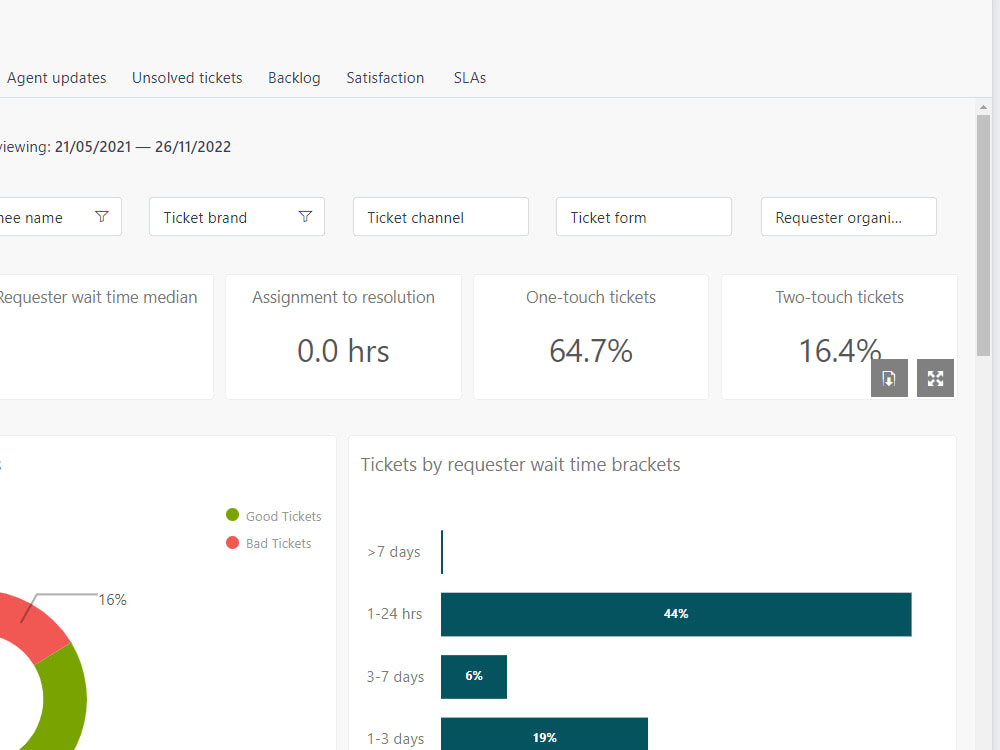
Task: Select the Assignment to resolution metric card
Action: (343, 337)
